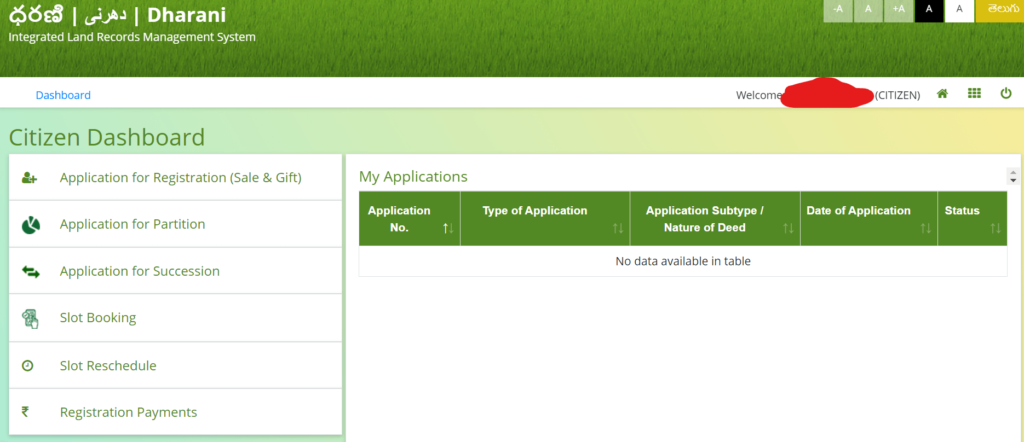Screen dimensions: 1024x442
Task: Click the home icon in the header
Action: coord(942,94)
